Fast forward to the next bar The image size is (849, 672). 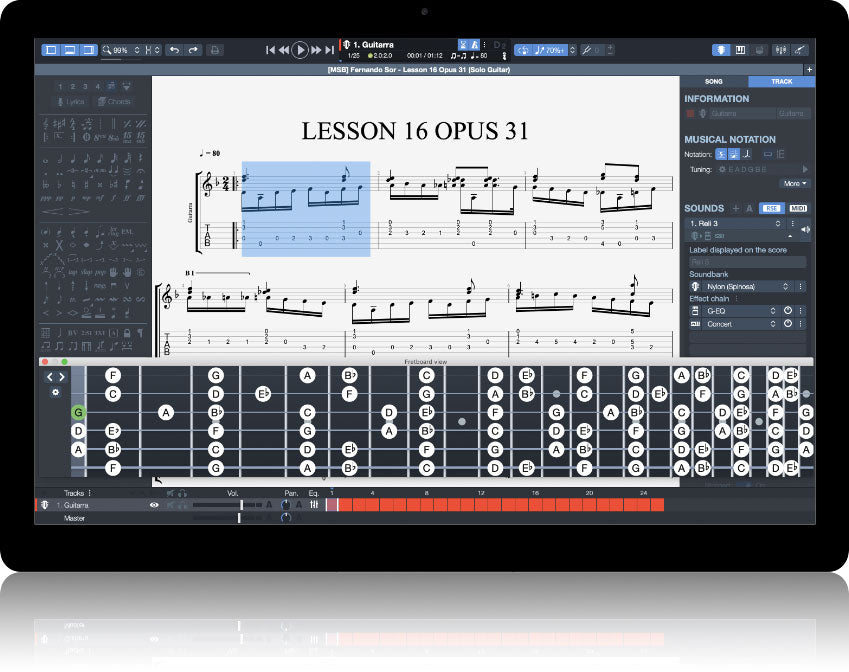316,50
